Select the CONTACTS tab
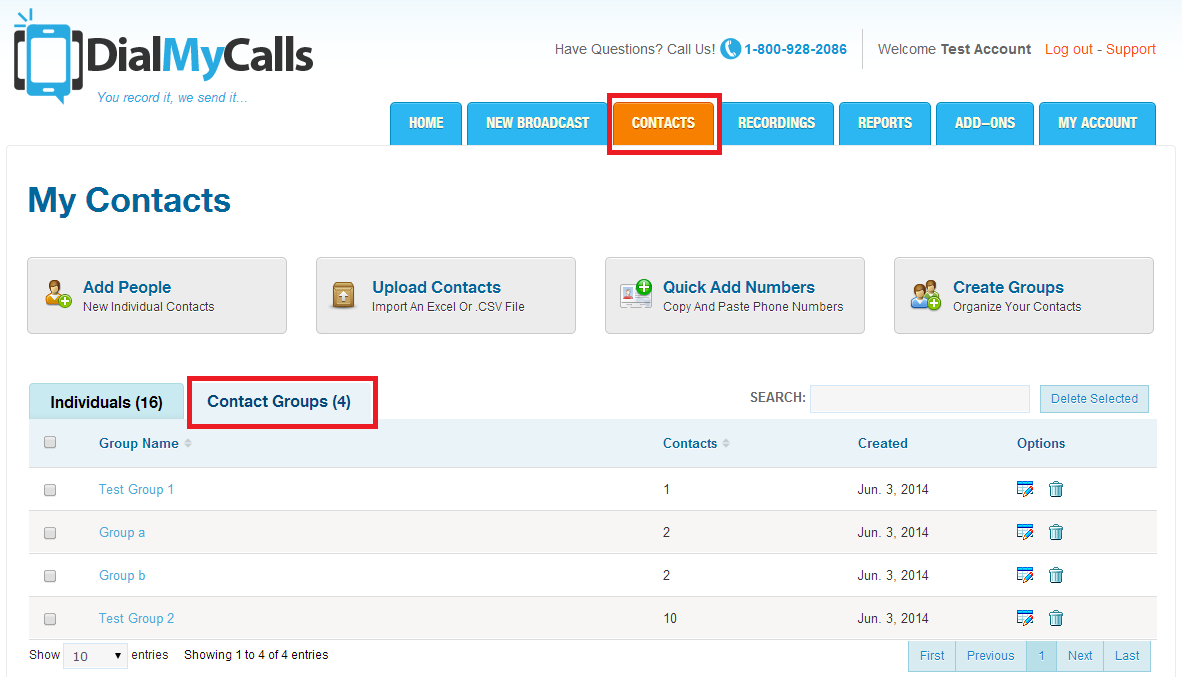 pyautogui.click(x=663, y=123)
